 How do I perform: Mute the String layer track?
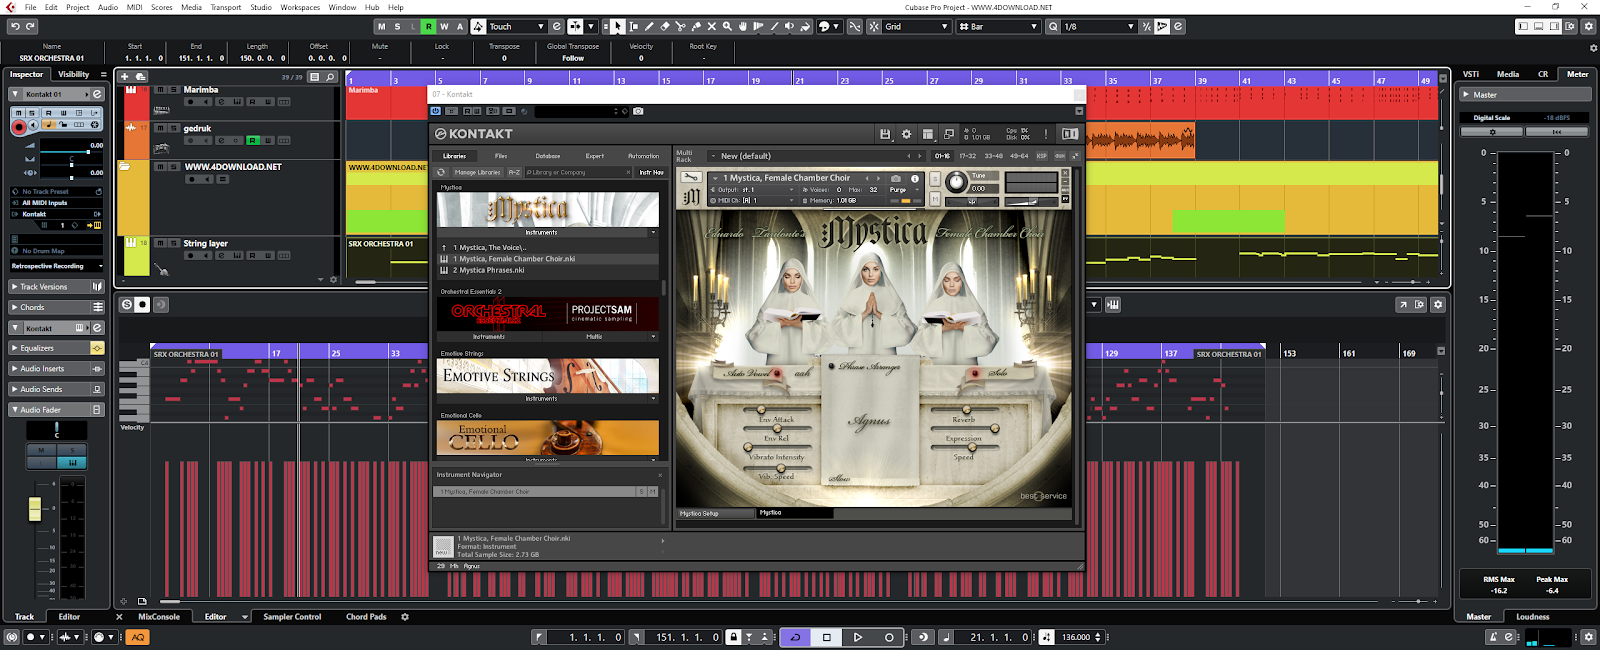click(160, 243)
